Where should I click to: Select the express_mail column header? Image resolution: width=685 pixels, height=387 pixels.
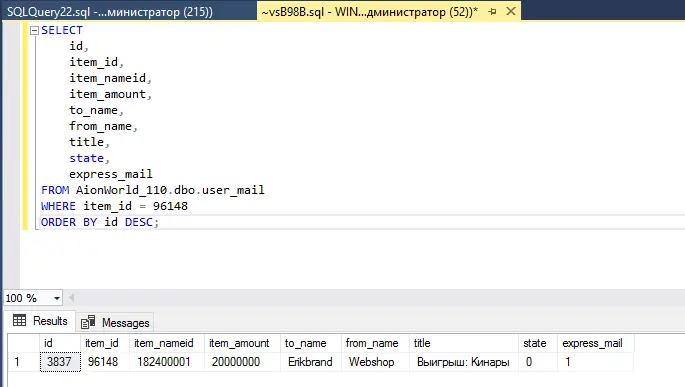596,343
